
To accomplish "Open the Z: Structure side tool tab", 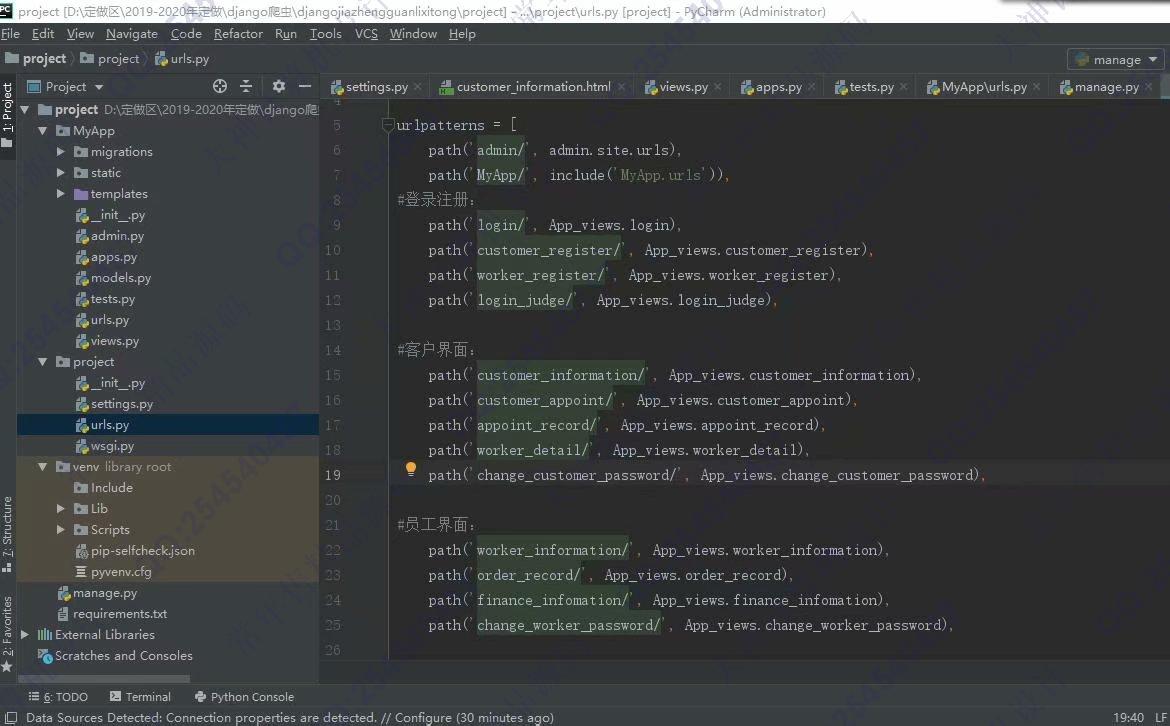I will (x=7, y=533).
